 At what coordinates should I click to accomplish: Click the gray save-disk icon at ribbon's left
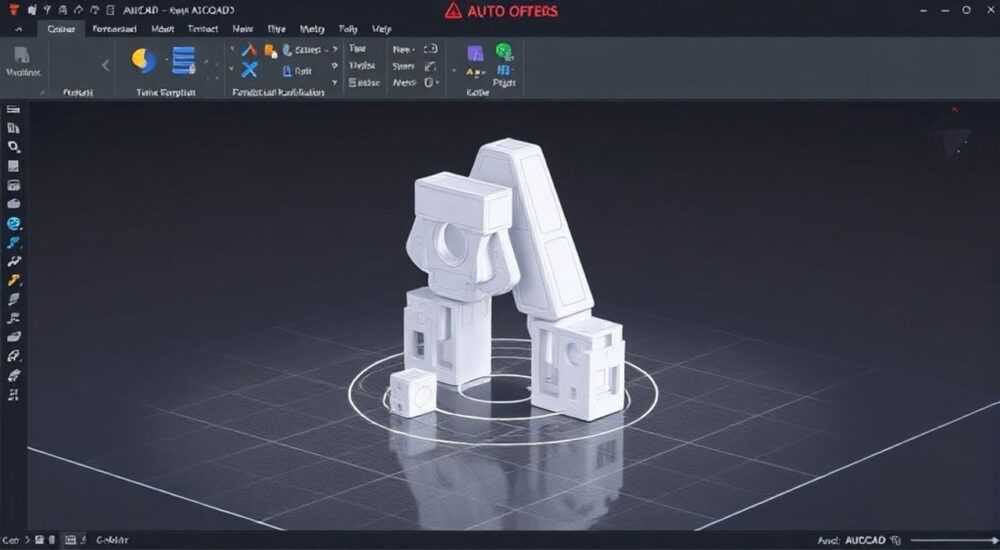click(x=22, y=56)
